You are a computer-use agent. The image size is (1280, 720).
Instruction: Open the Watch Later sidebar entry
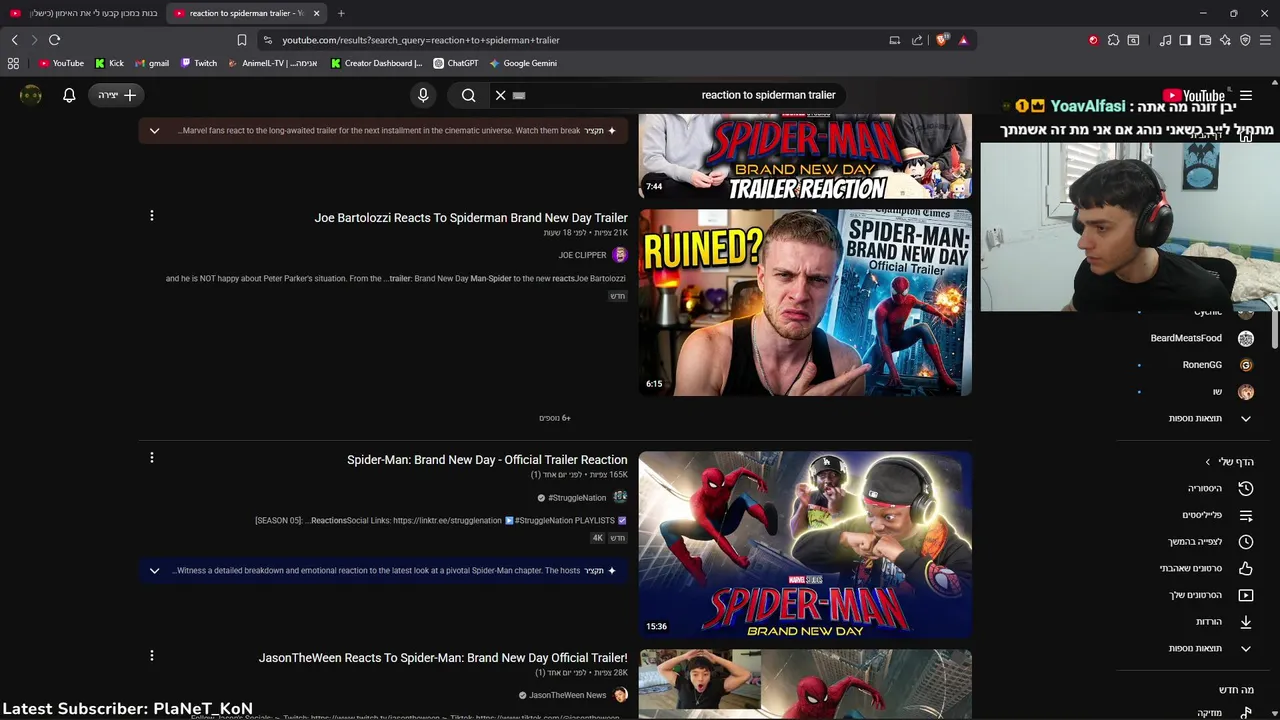click(x=1220, y=542)
